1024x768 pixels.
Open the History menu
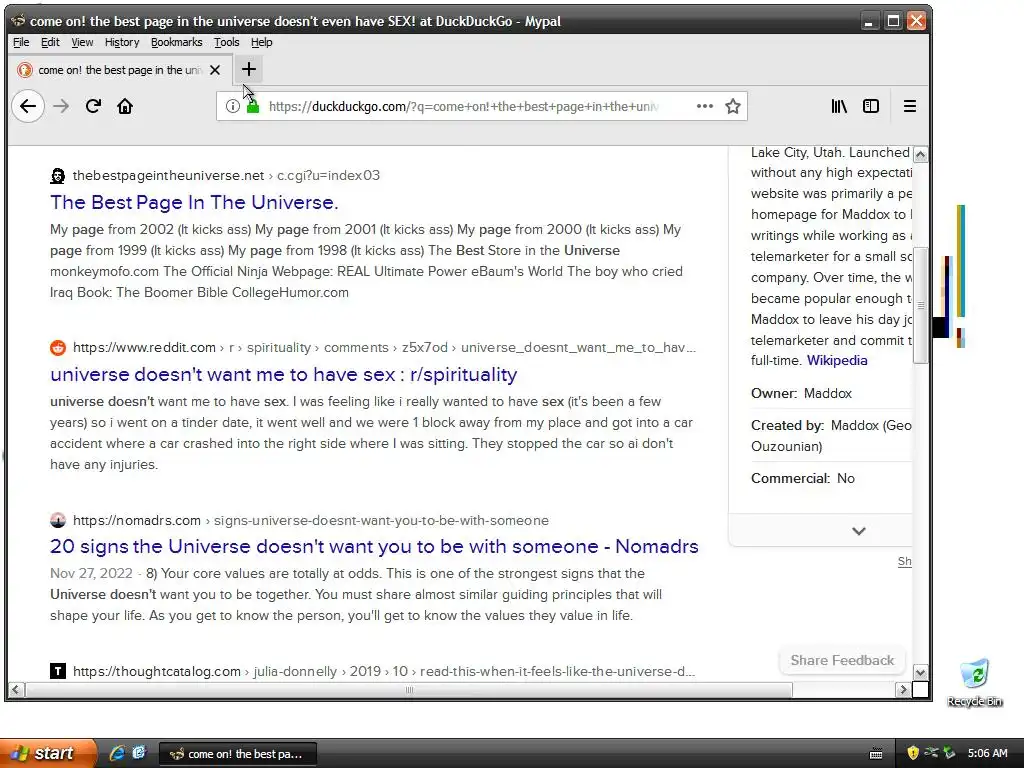121,42
